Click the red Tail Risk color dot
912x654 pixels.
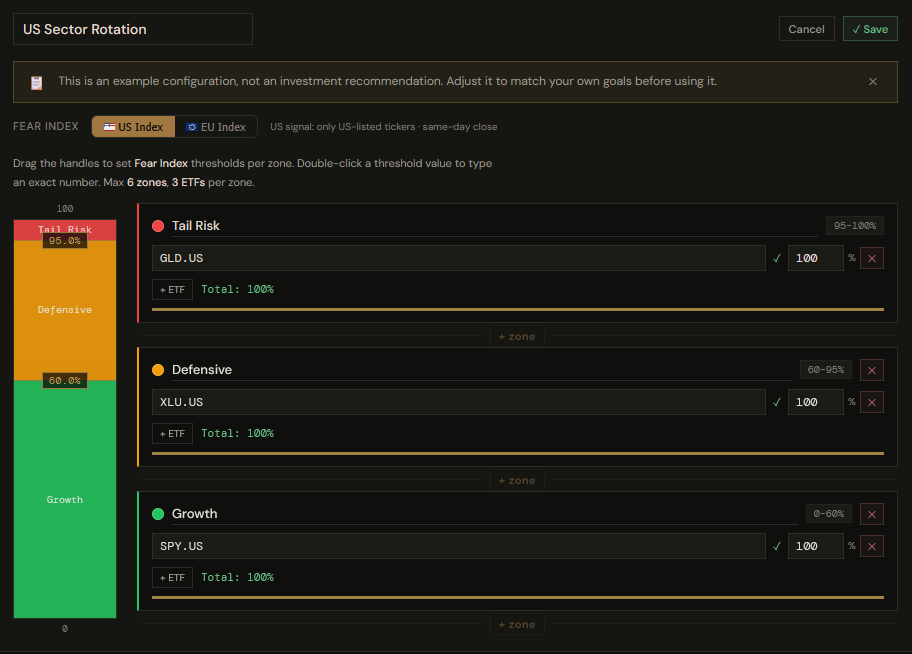click(x=158, y=226)
